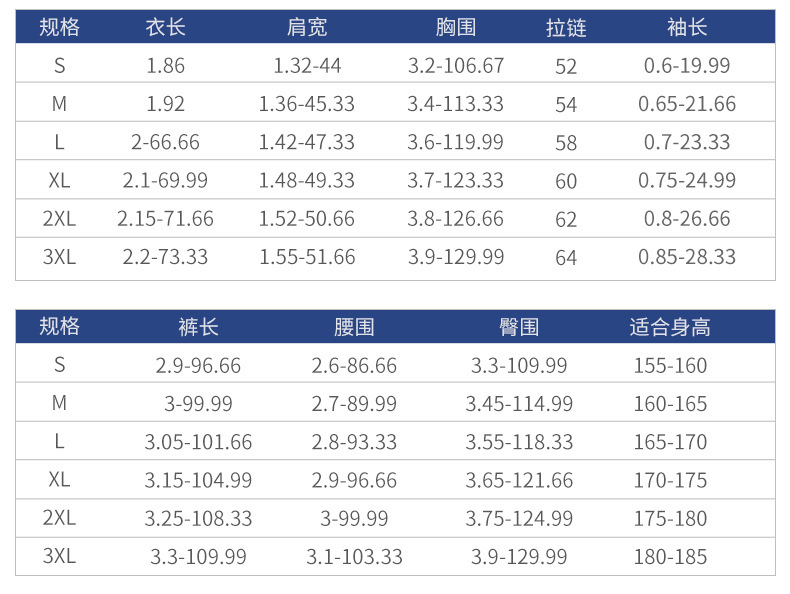
Task: Click chest value 3.2-106.67
Action: point(456,66)
